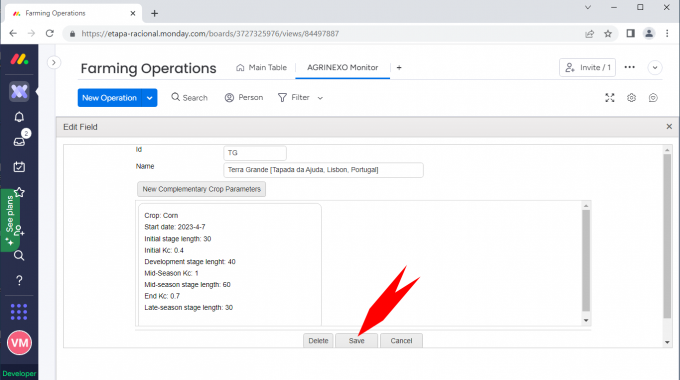The width and height of the screenshot is (680, 380).
Task: Open the view feedback icon beside settings gear
Action: [653, 98]
